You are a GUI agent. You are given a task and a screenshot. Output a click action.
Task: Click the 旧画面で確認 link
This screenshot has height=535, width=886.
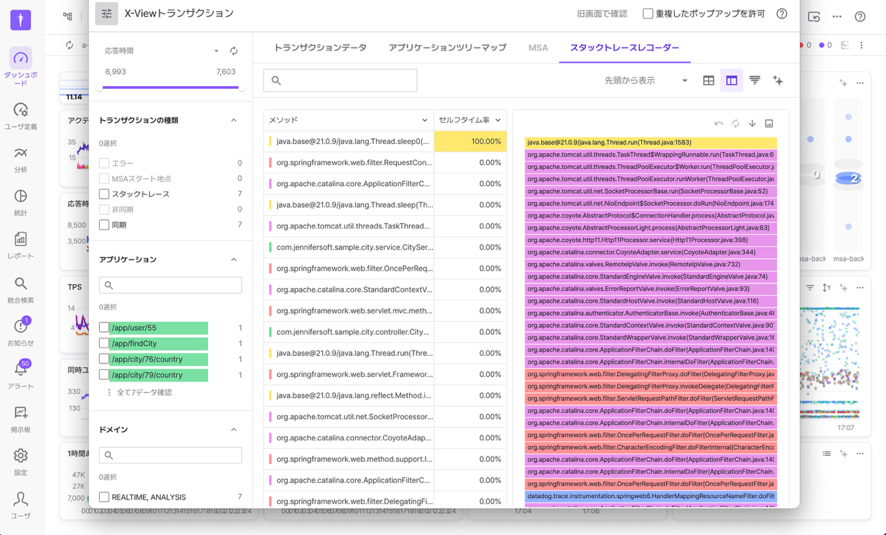602,14
